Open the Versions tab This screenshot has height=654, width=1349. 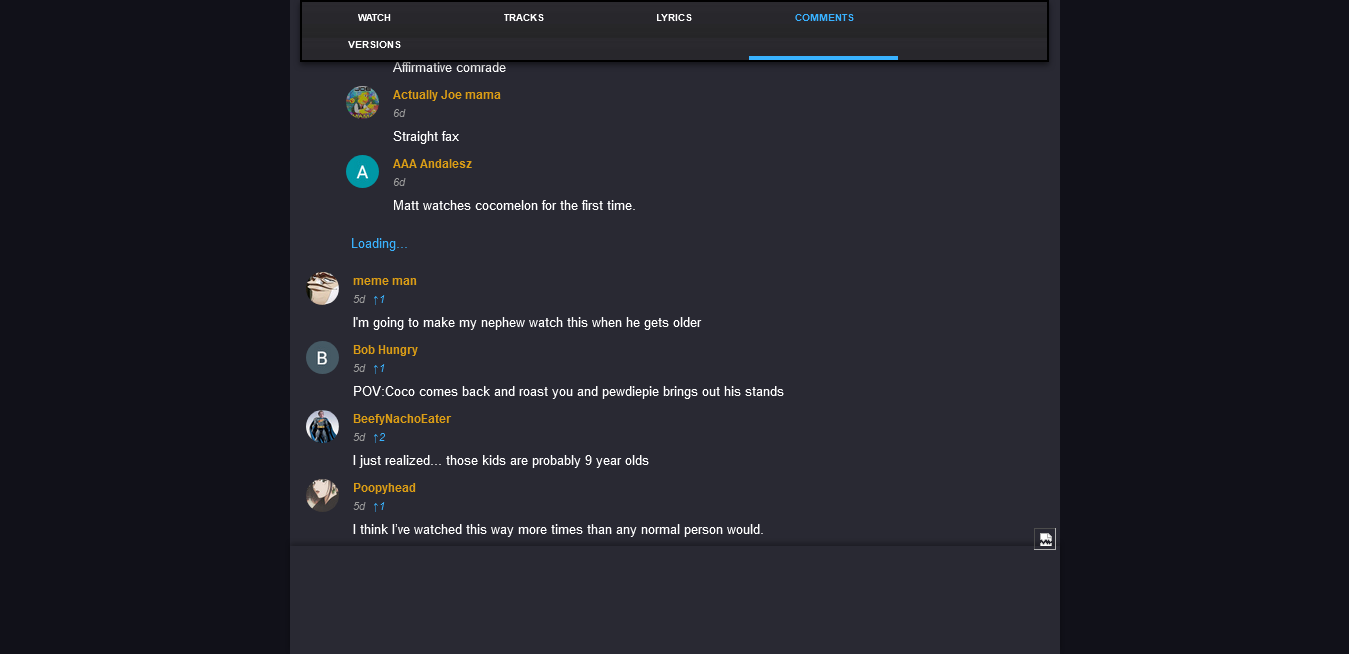pyautogui.click(x=374, y=45)
